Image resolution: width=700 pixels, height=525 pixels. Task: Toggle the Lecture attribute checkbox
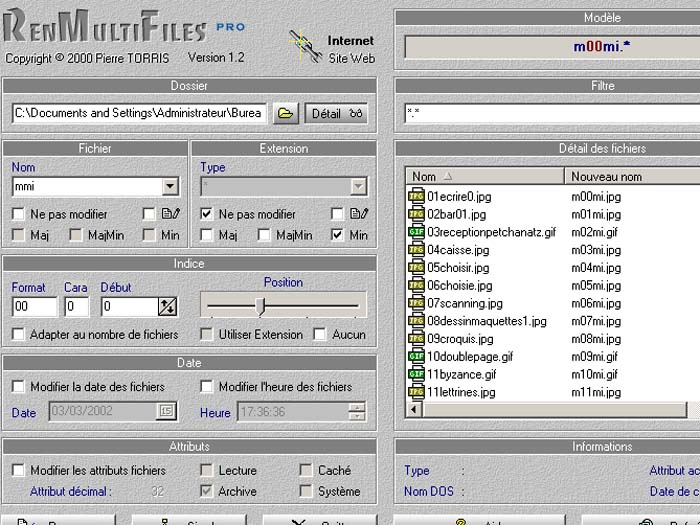(206, 470)
